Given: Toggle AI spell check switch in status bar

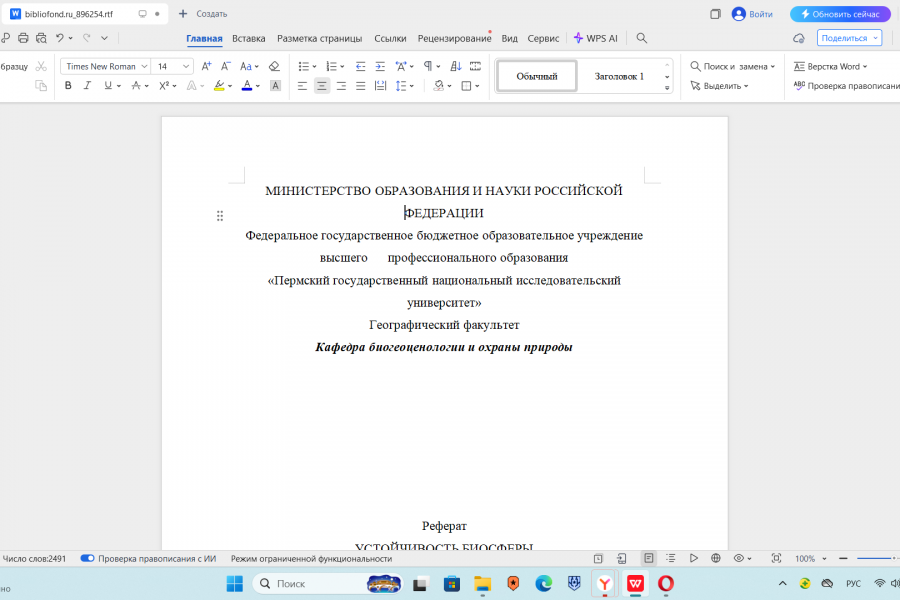Looking at the screenshot, I should [87, 558].
